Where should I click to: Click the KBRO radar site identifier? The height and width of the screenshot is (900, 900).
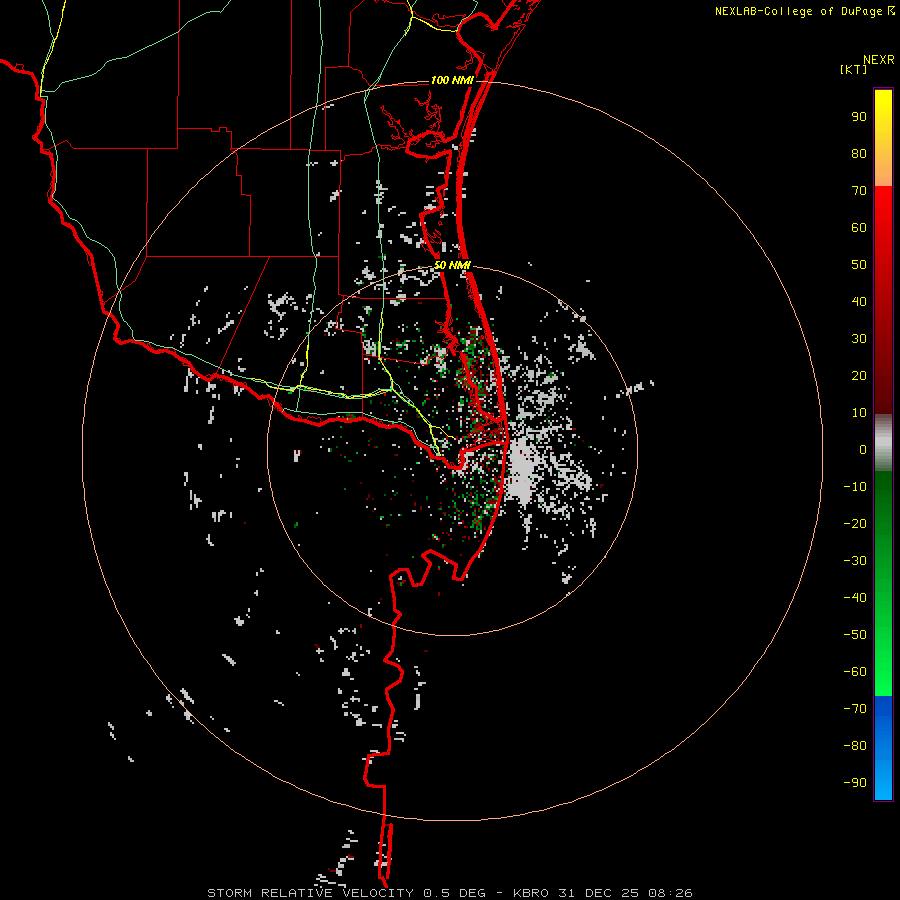point(531,893)
